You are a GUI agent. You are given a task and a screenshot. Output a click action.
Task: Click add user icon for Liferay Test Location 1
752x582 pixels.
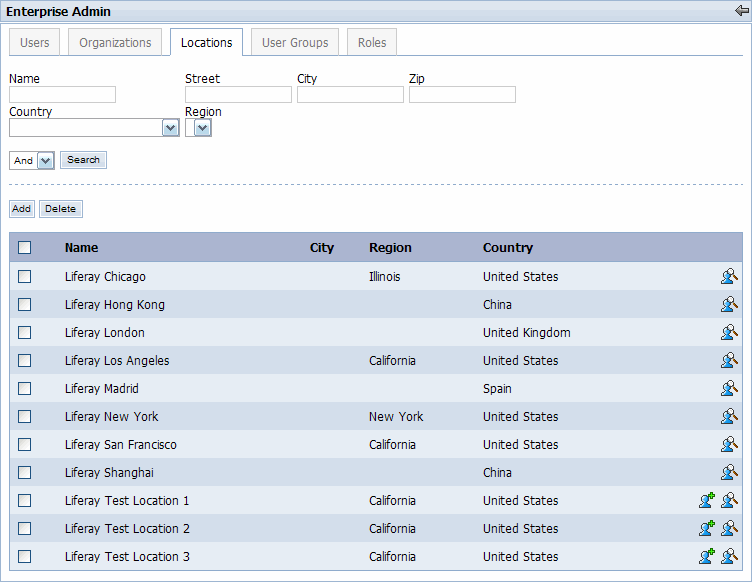pyautogui.click(x=707, y=501)
